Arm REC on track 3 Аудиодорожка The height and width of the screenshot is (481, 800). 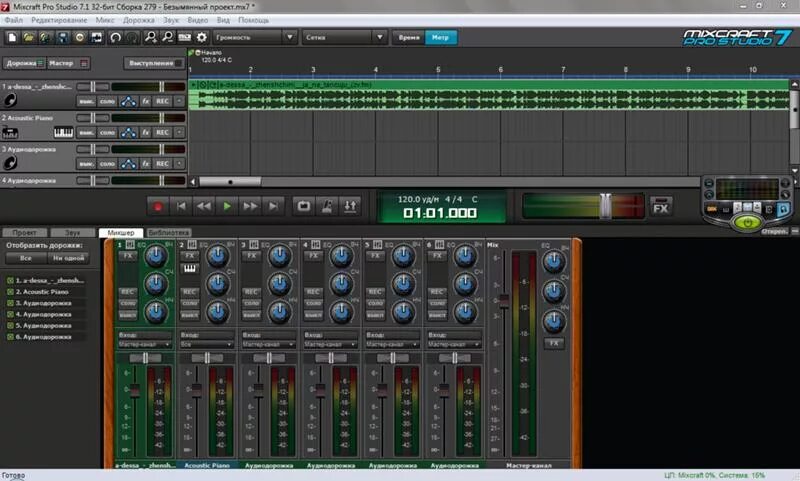(162, 164)
